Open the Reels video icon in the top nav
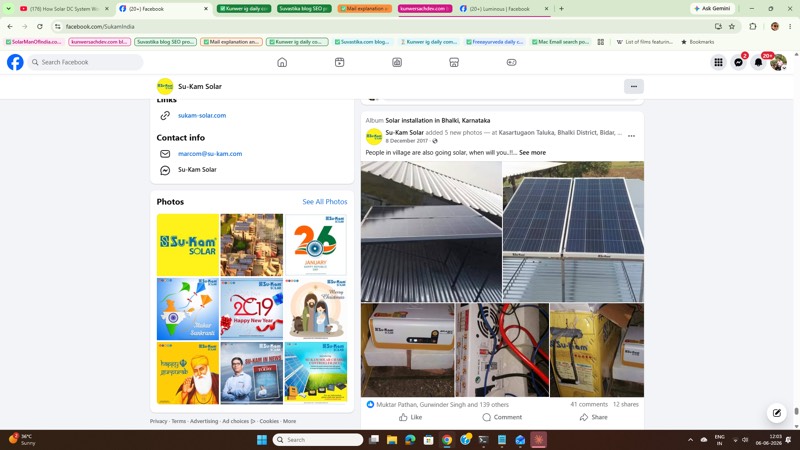The width and height of the screenshot is (800, 450). [339, 62]
